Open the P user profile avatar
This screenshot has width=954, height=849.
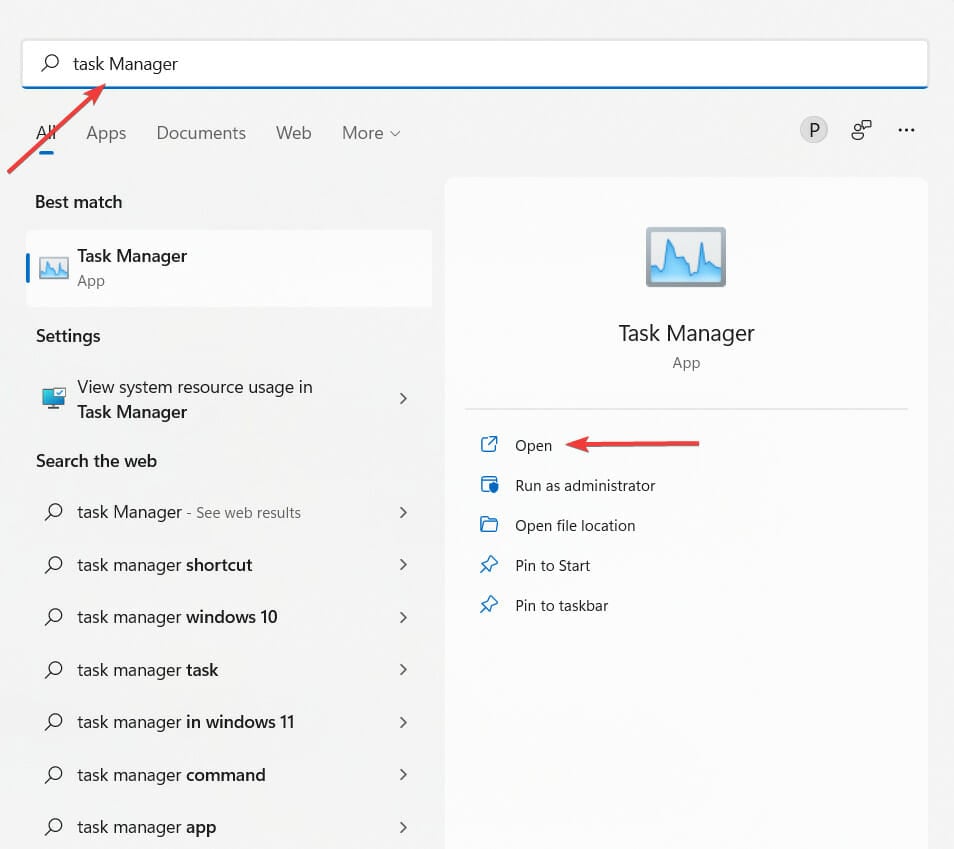point(814,130)
